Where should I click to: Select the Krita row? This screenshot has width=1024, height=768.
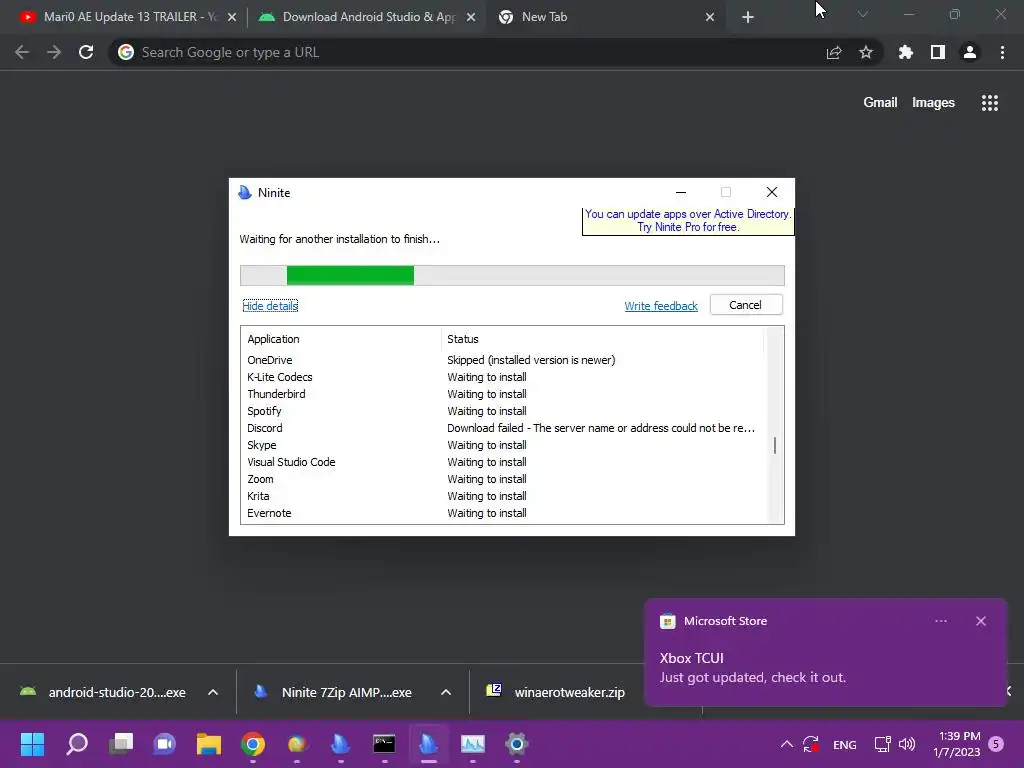coord(503,496)
